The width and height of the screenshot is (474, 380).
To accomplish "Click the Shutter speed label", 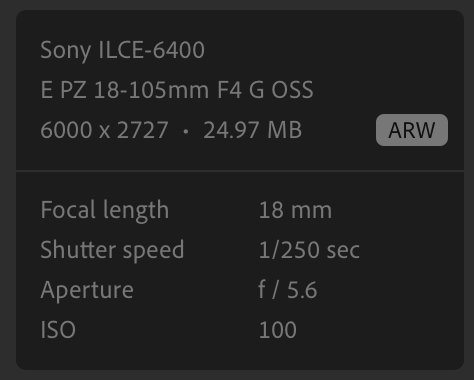I will click(112, 251).
